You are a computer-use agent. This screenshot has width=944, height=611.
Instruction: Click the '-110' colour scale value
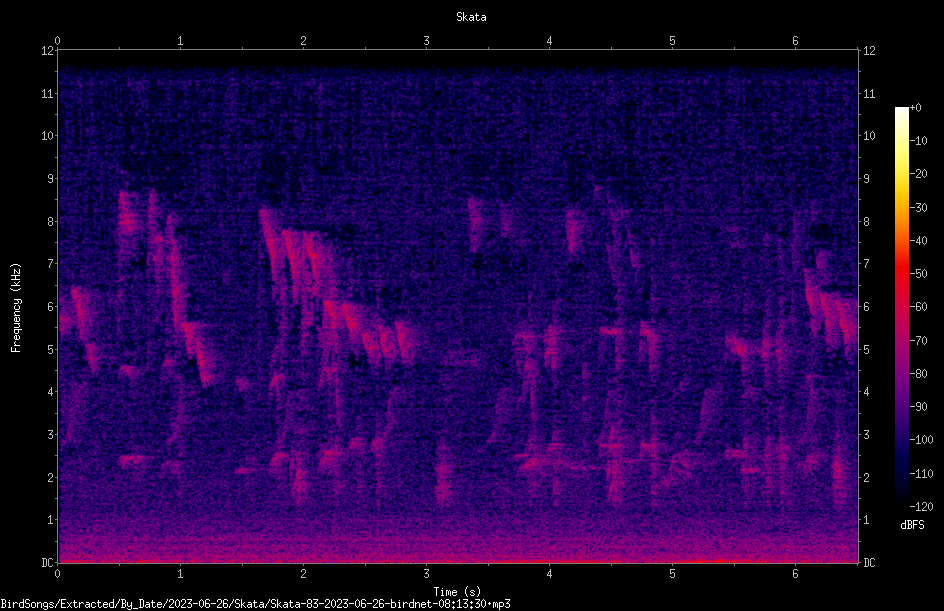pos(921,474)
